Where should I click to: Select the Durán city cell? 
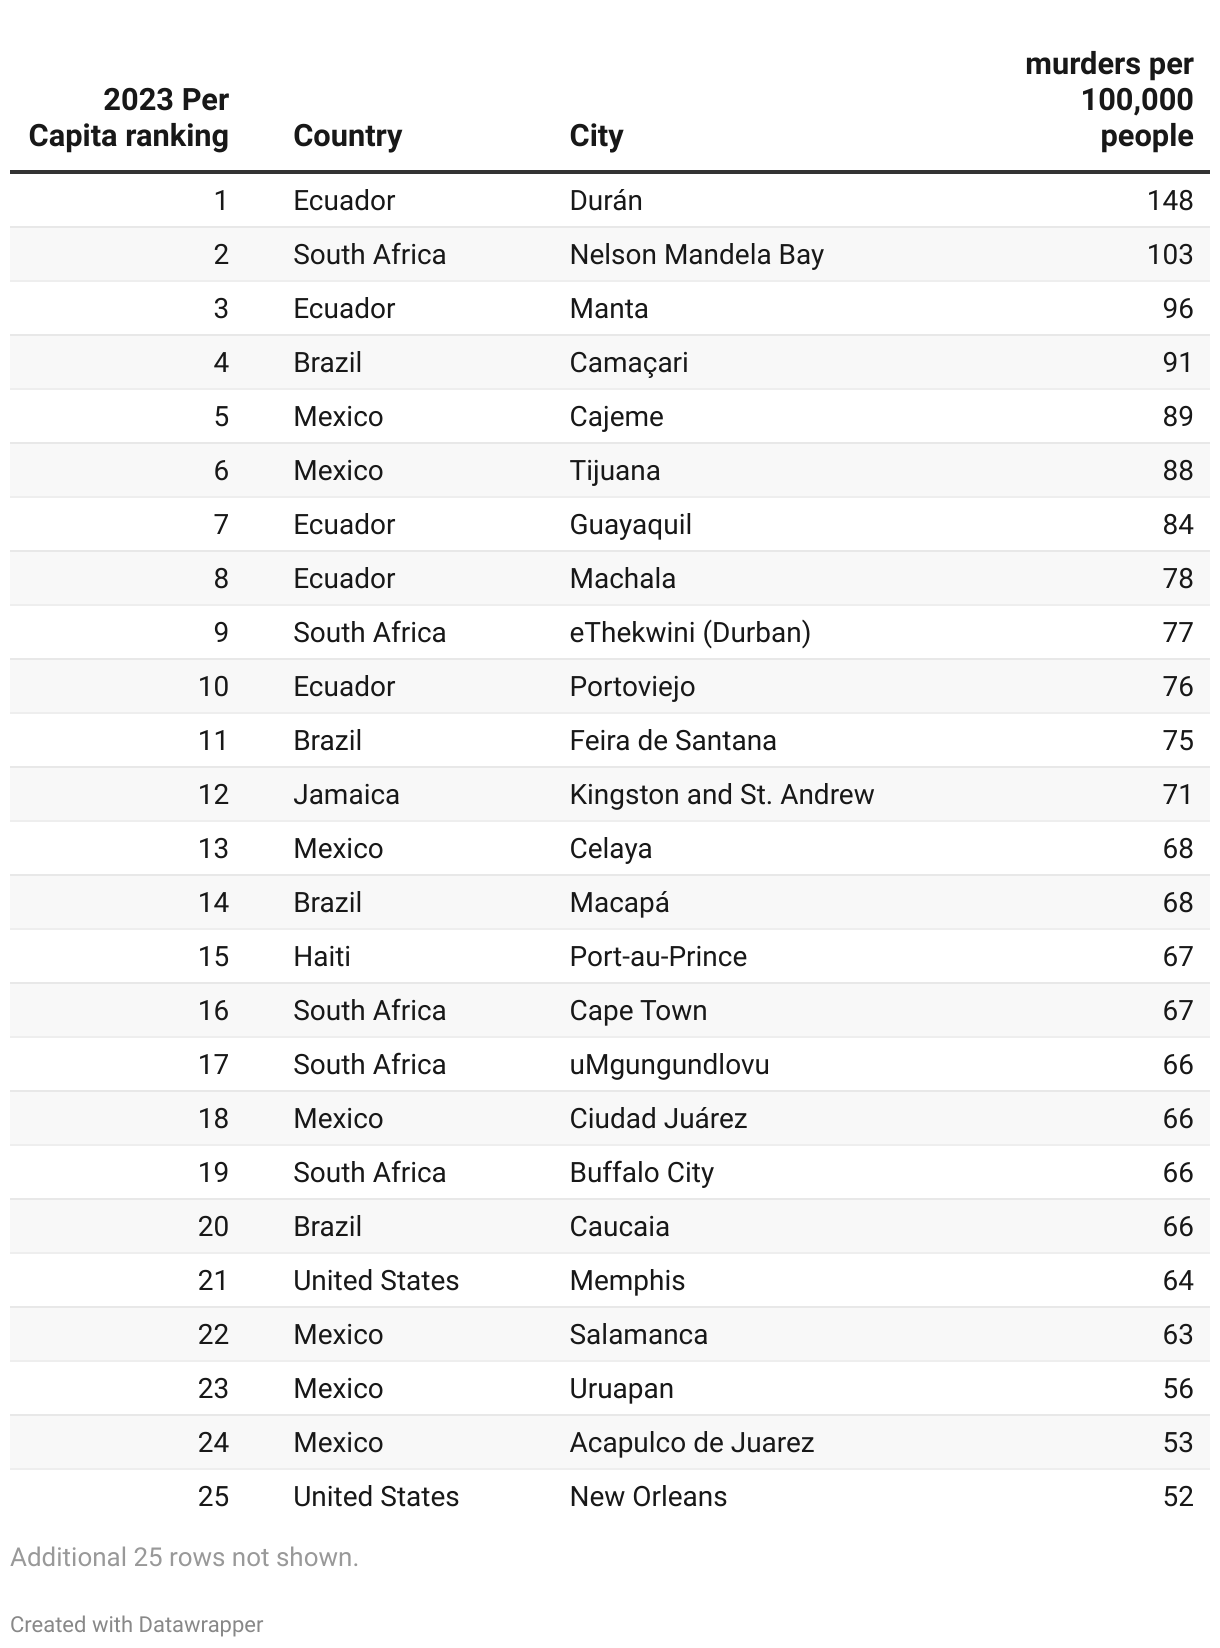606,200
